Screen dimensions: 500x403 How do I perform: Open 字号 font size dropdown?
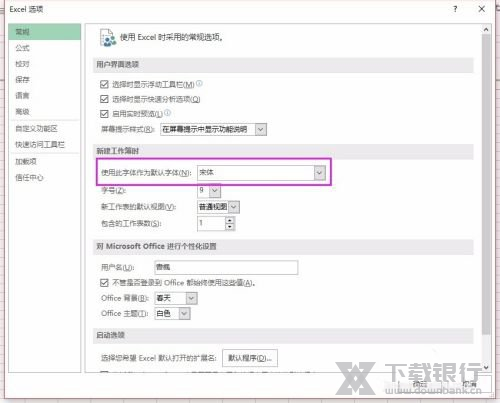tap(215, 191)
